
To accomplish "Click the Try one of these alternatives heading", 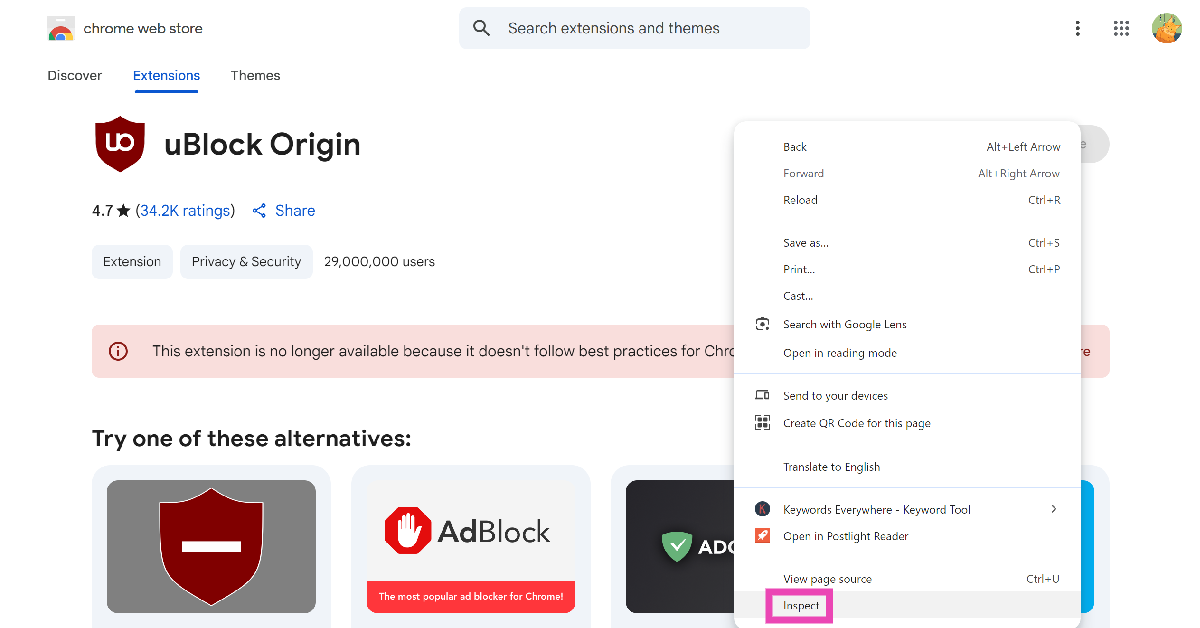I will click(251, 439).
